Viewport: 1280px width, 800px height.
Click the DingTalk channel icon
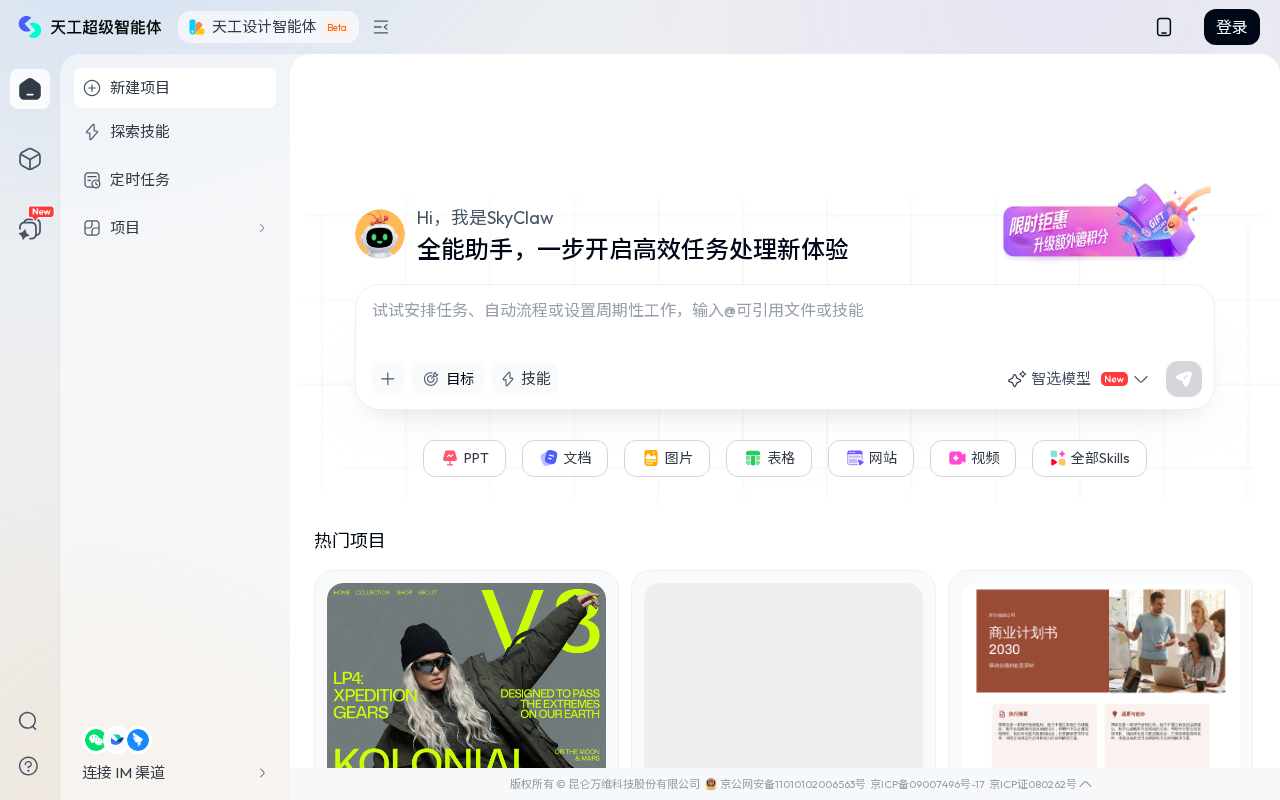click(x=138, y=740)
